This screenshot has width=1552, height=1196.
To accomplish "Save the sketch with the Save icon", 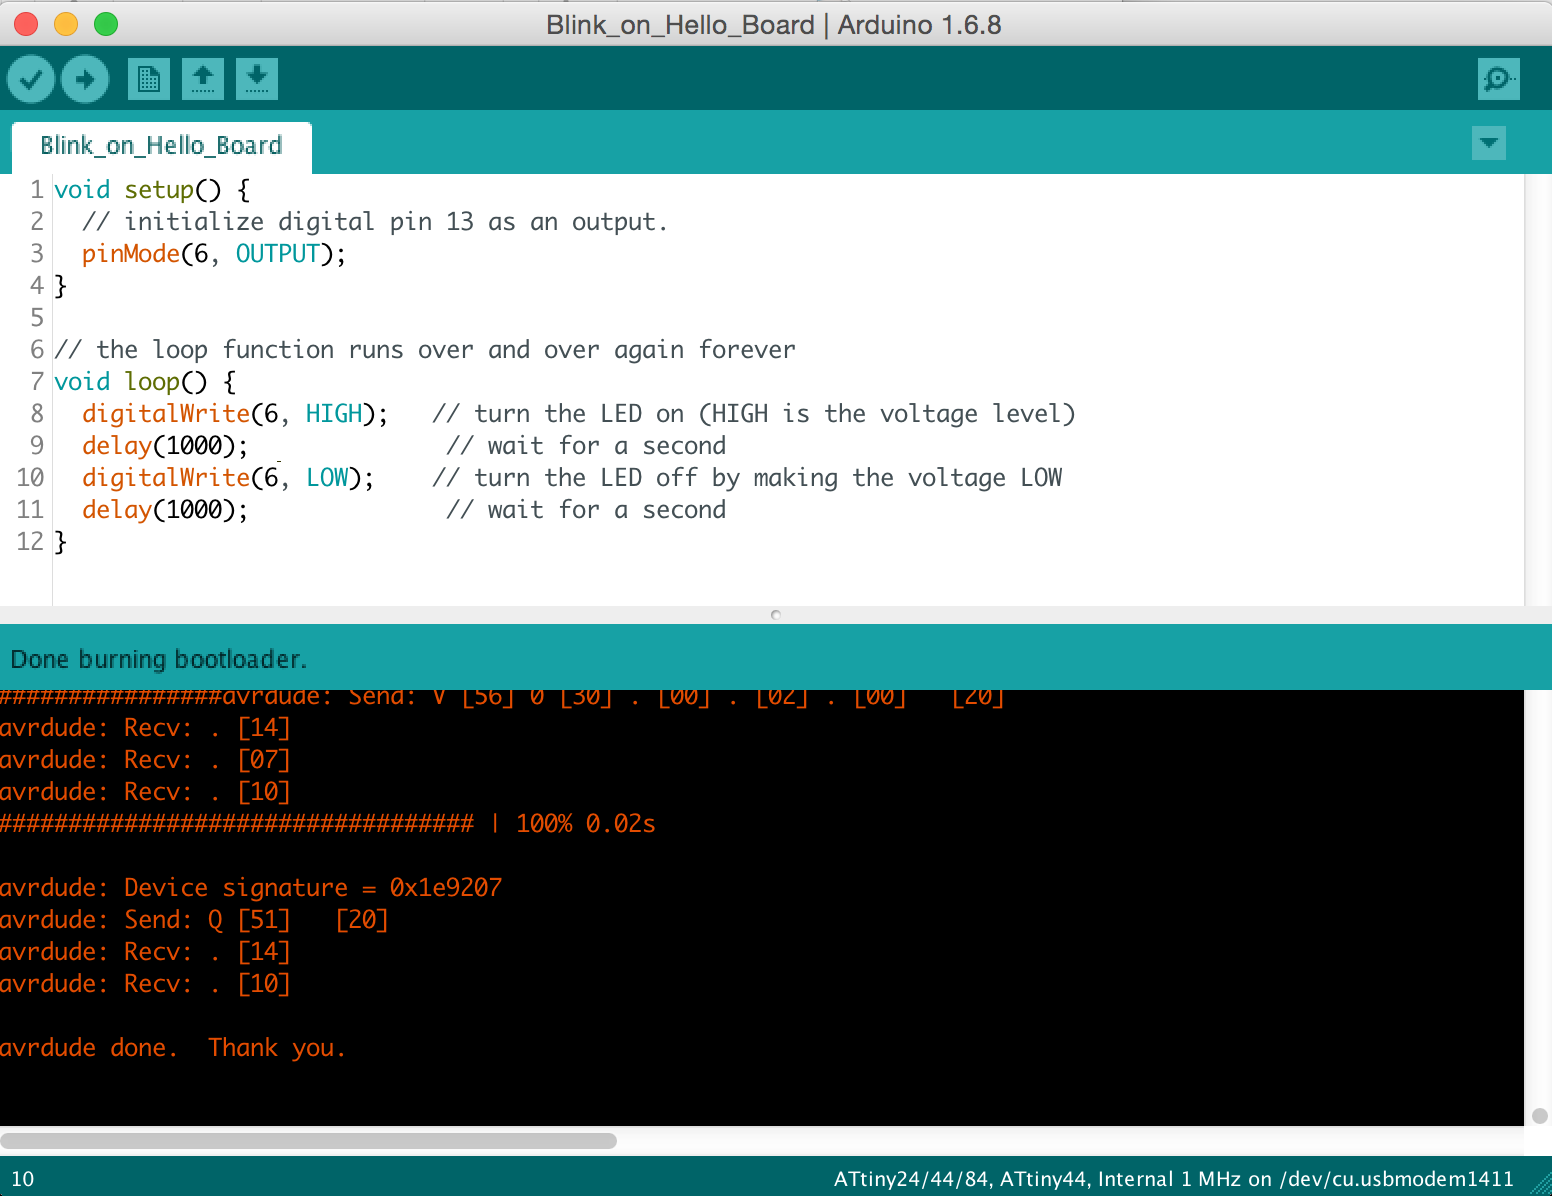I will pos(257,79).
